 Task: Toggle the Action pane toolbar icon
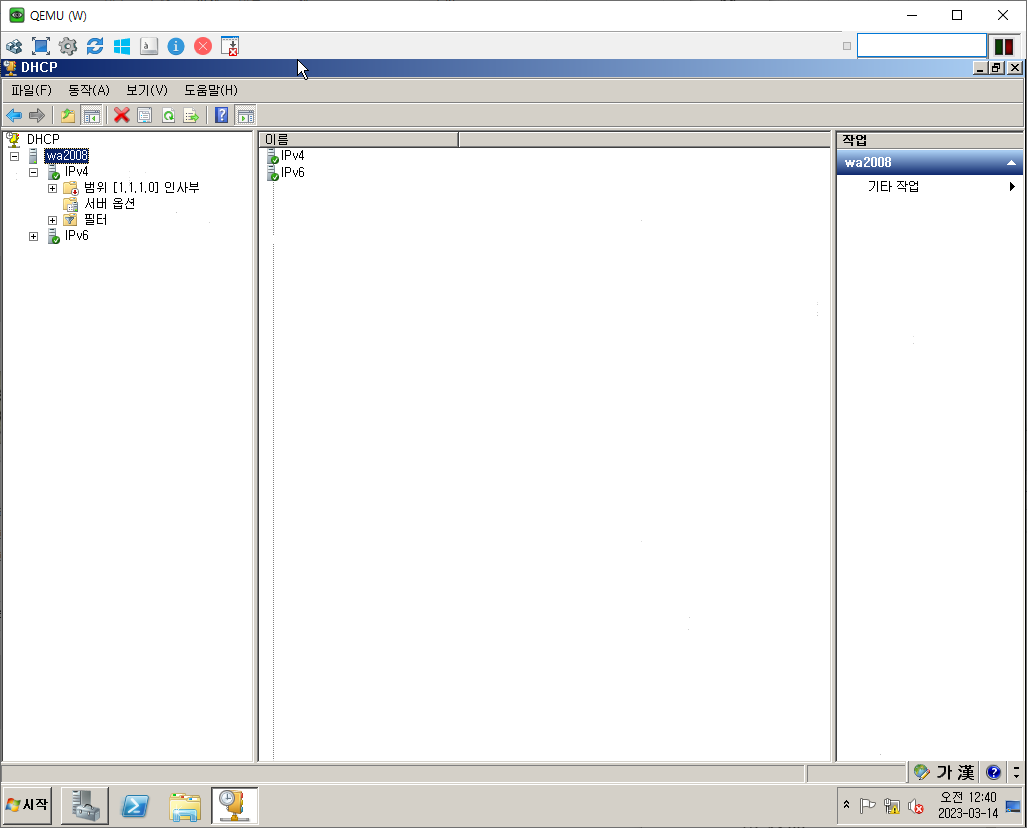246,116
